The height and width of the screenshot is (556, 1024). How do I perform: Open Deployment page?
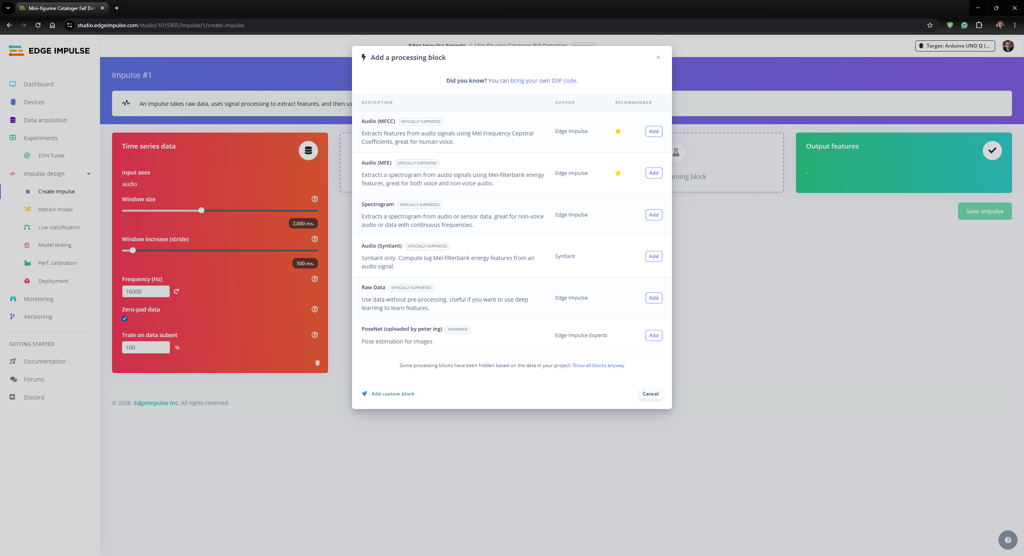click(x=53, y=281)
